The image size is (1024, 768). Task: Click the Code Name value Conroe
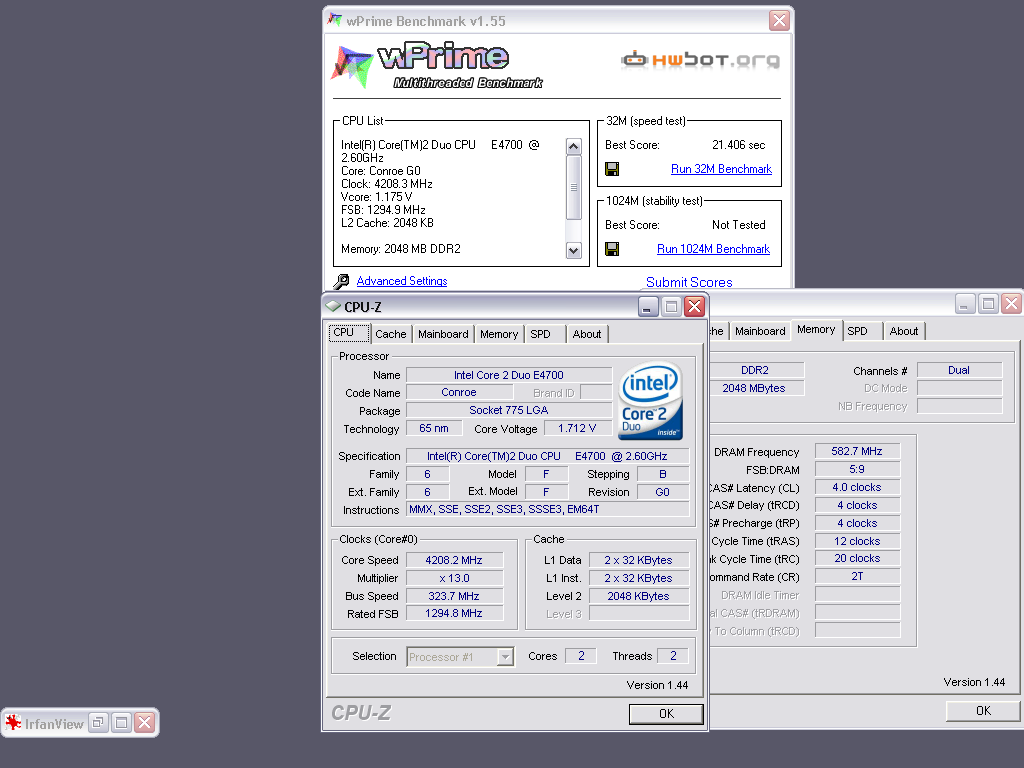tap(458, 392)
